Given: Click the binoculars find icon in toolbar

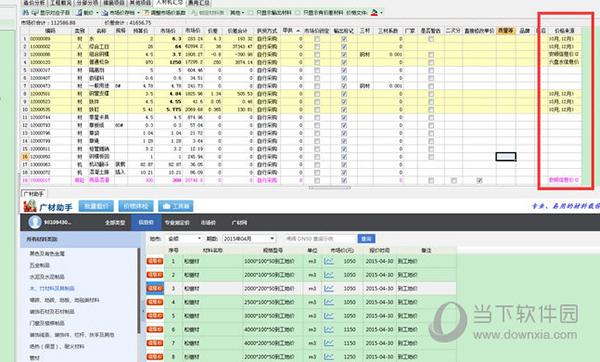Looking at the screenshot, I should tap(26, 13).
